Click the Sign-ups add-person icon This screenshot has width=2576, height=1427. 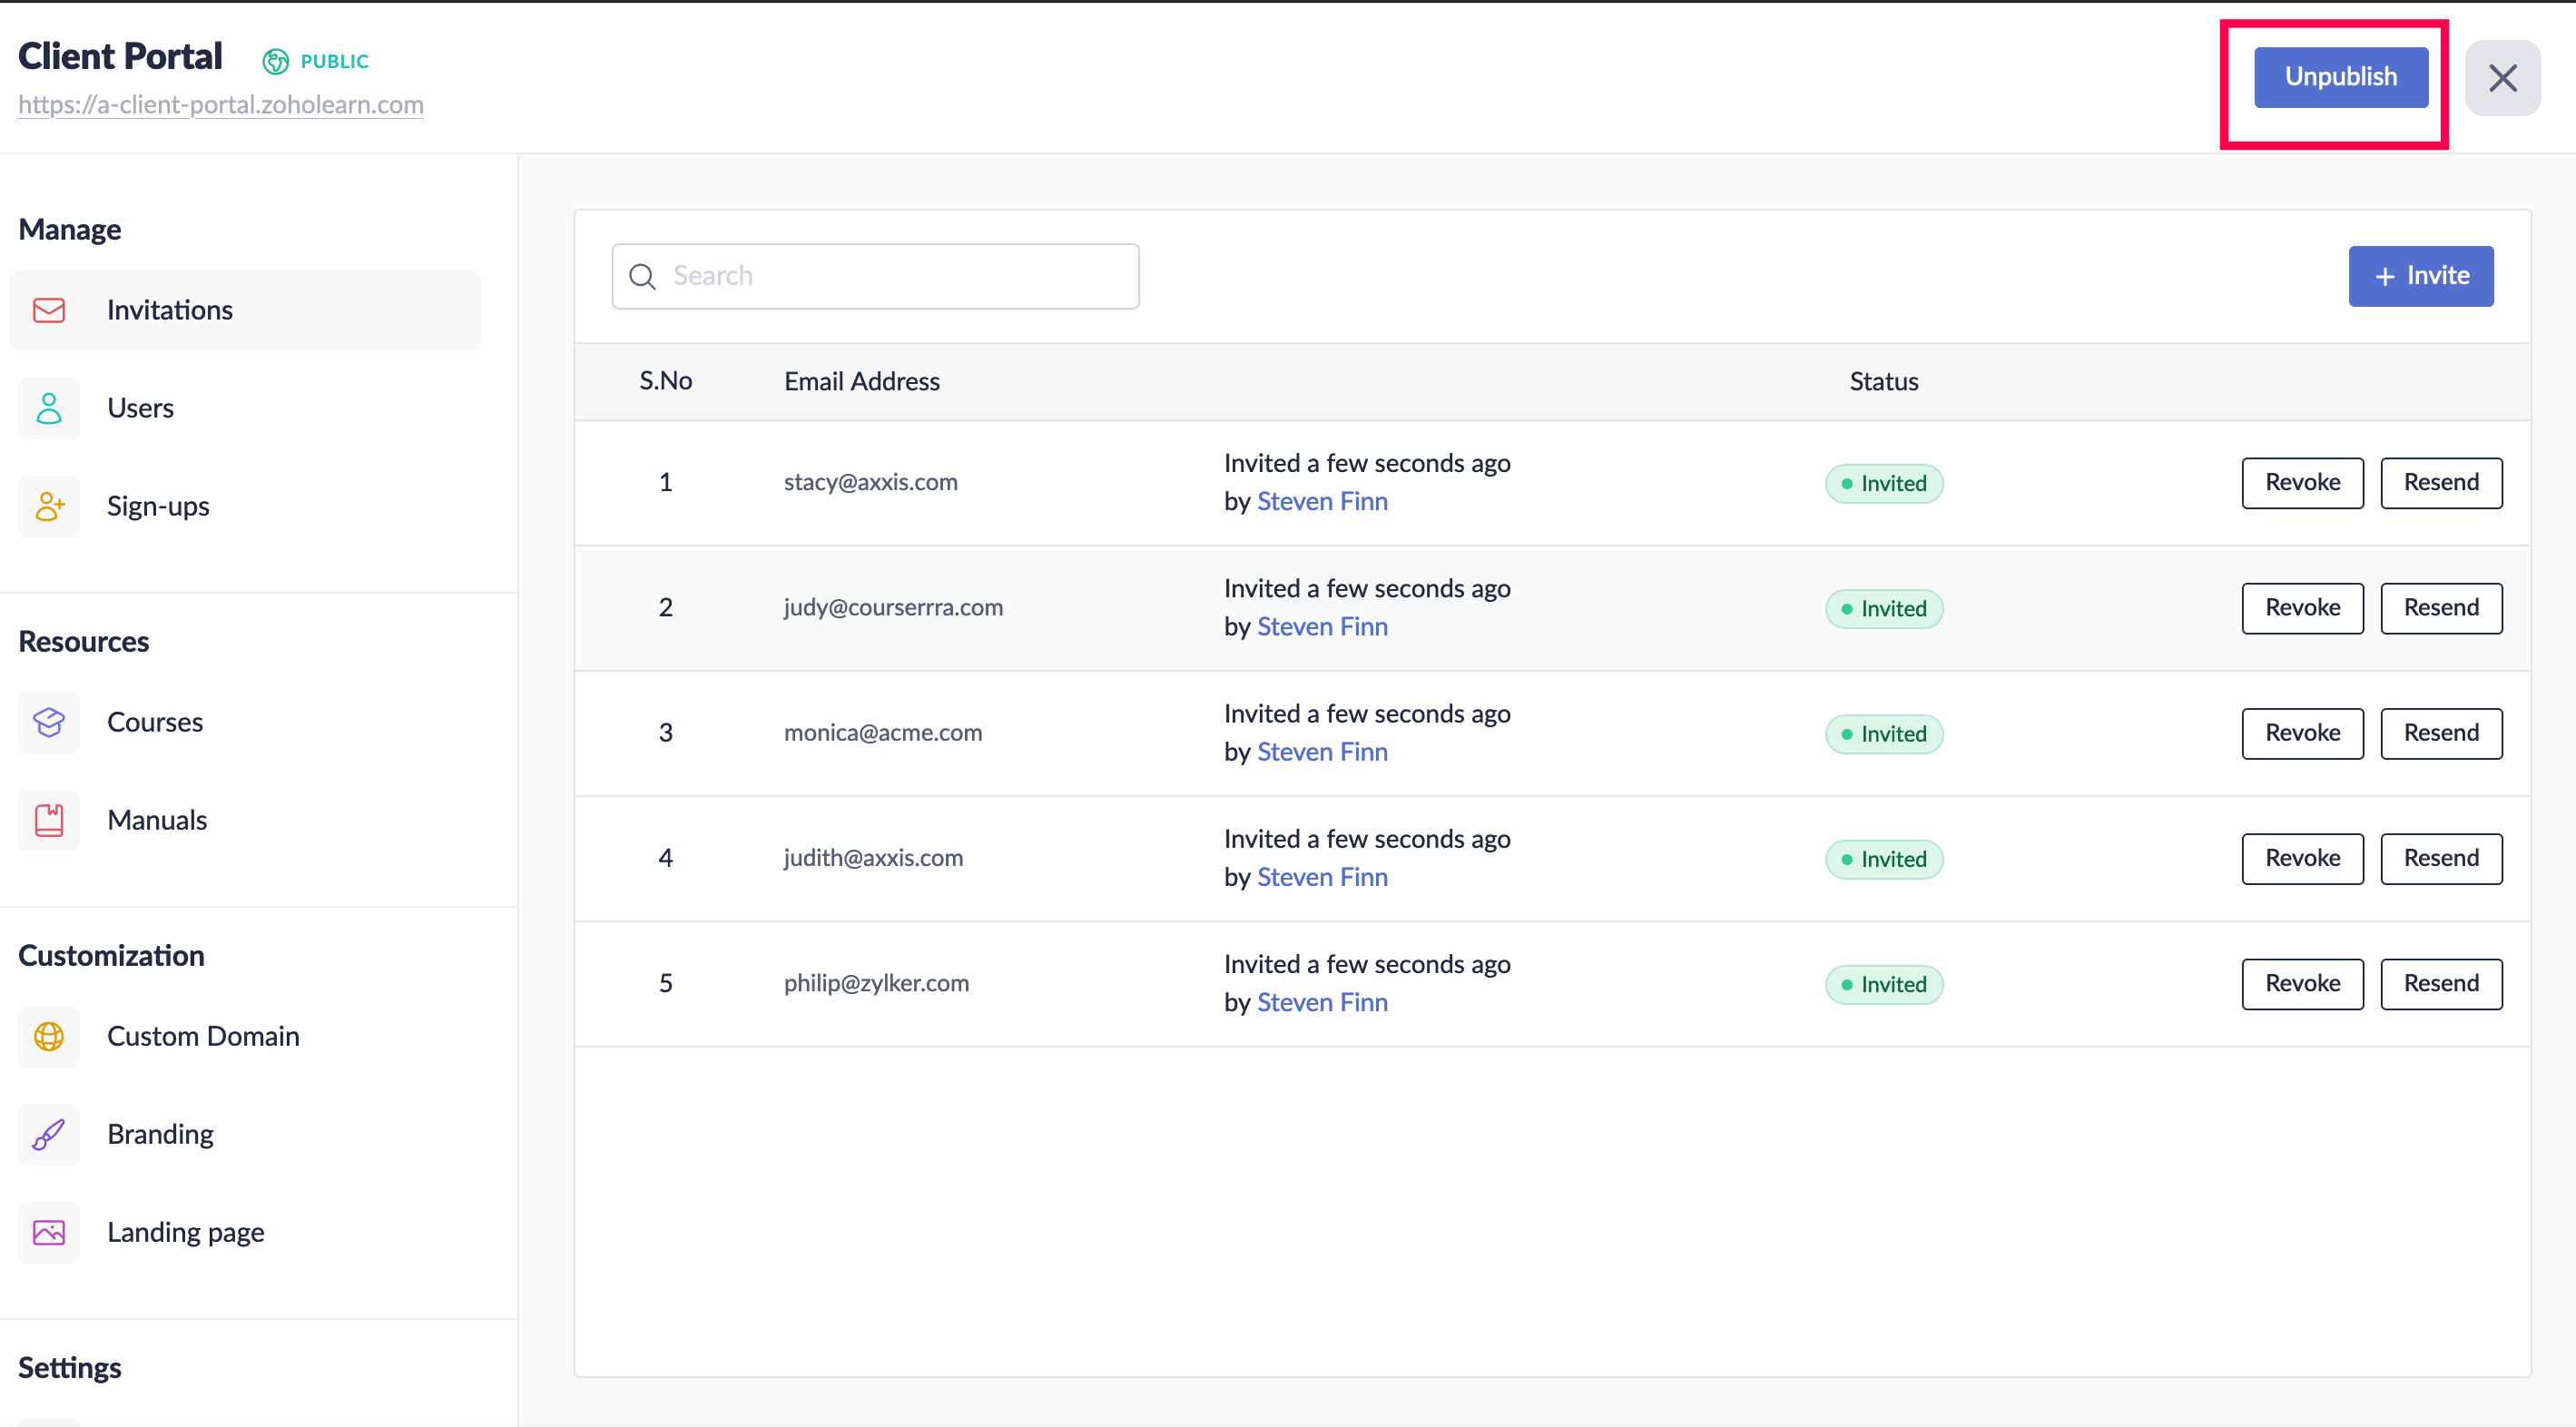(48, 506)
